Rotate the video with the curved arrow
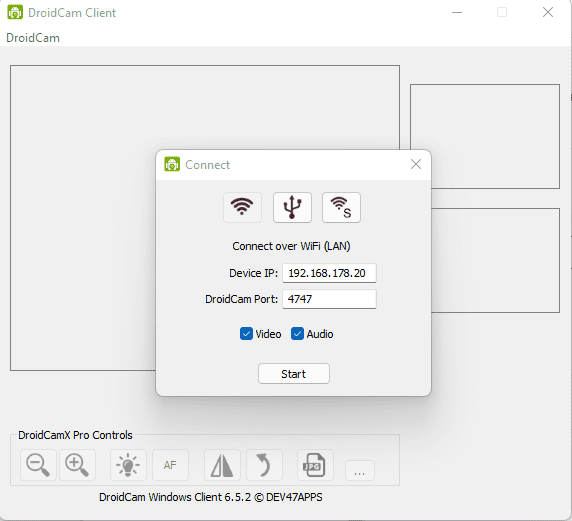Image resolution: width=572 pixels, height=521 pixels. 264,465
